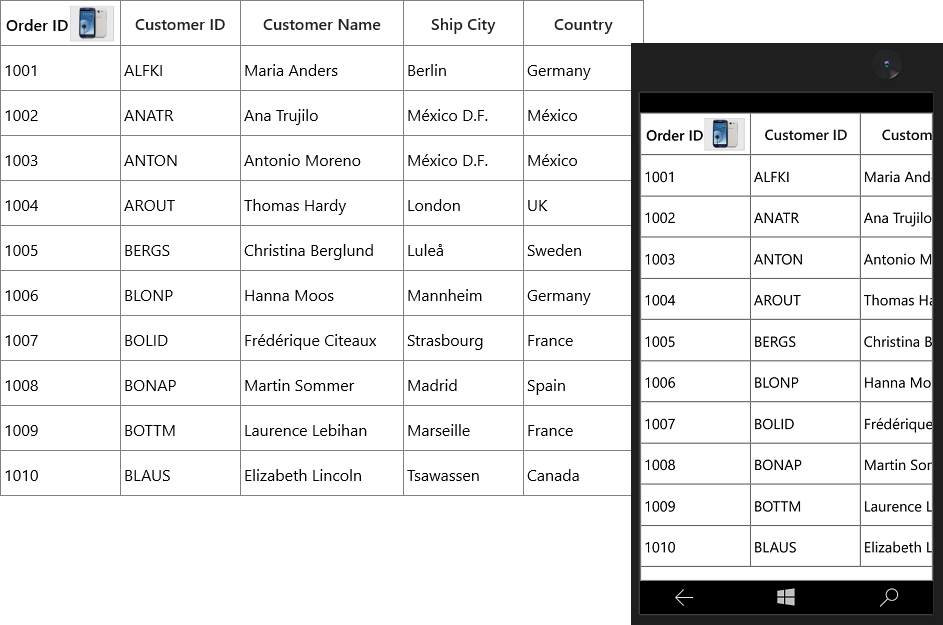Sort by the Customer Name column header
Image resolution: width=943 pixels, height=625 pixels.
point(322,25)
